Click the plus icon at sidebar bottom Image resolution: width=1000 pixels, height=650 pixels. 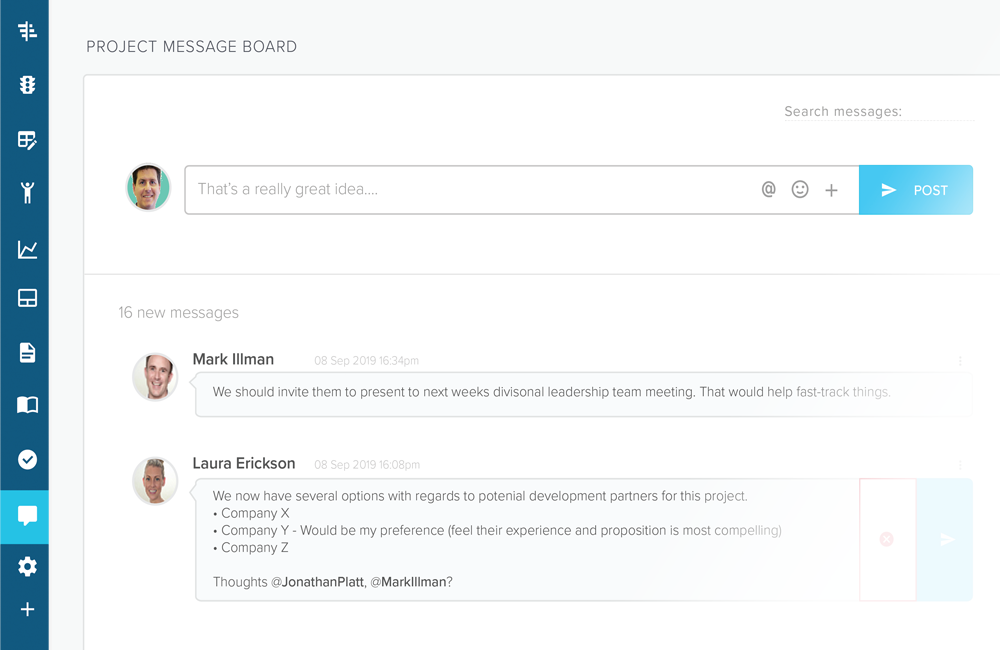point(27,609)
